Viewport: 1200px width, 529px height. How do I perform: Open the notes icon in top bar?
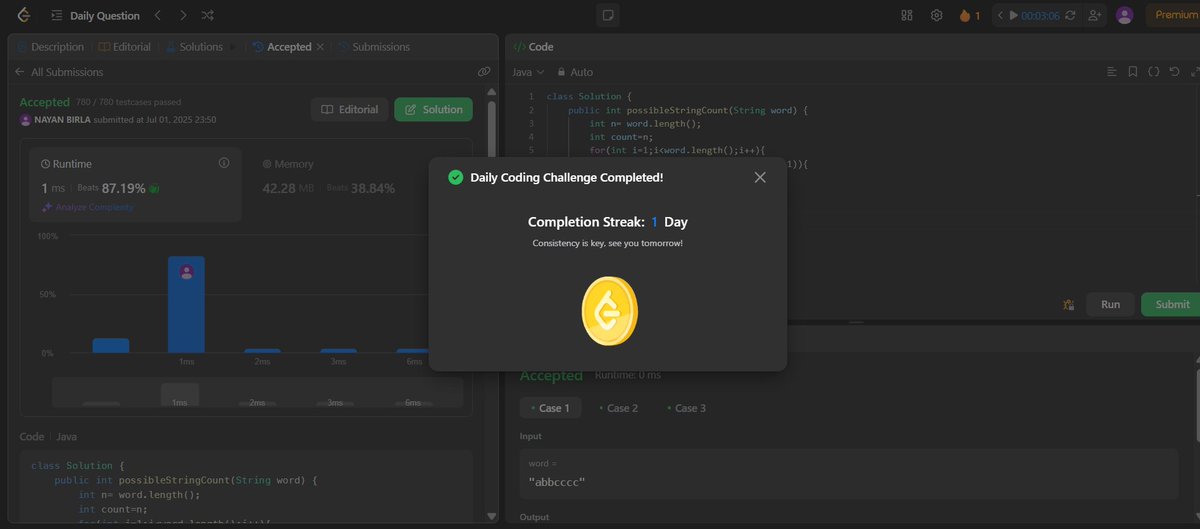(x=607, y=15)
